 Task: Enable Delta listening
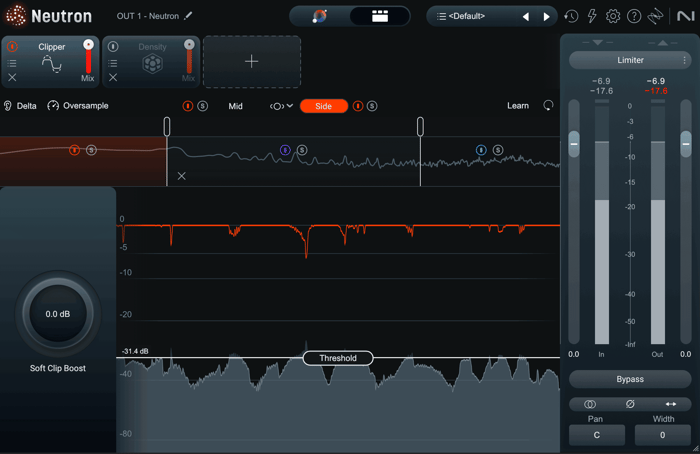21,106
